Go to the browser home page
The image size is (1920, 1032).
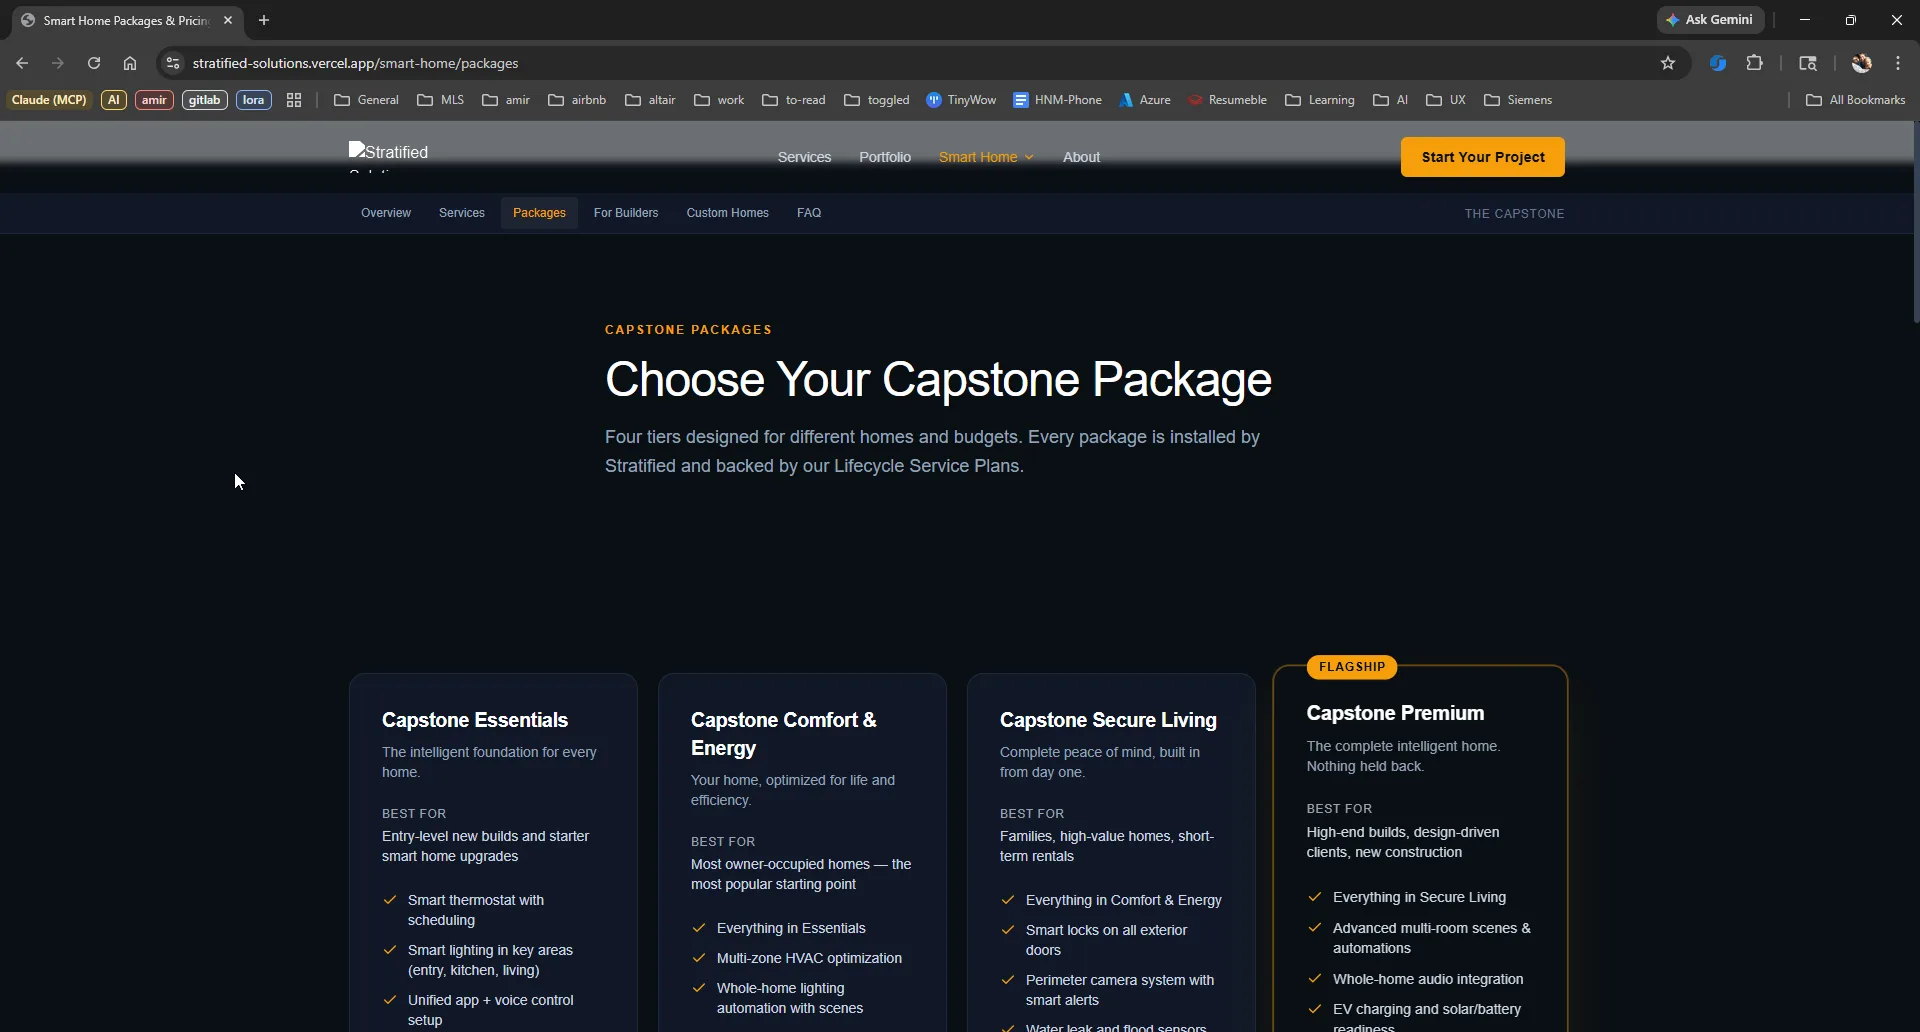[130, 63]
